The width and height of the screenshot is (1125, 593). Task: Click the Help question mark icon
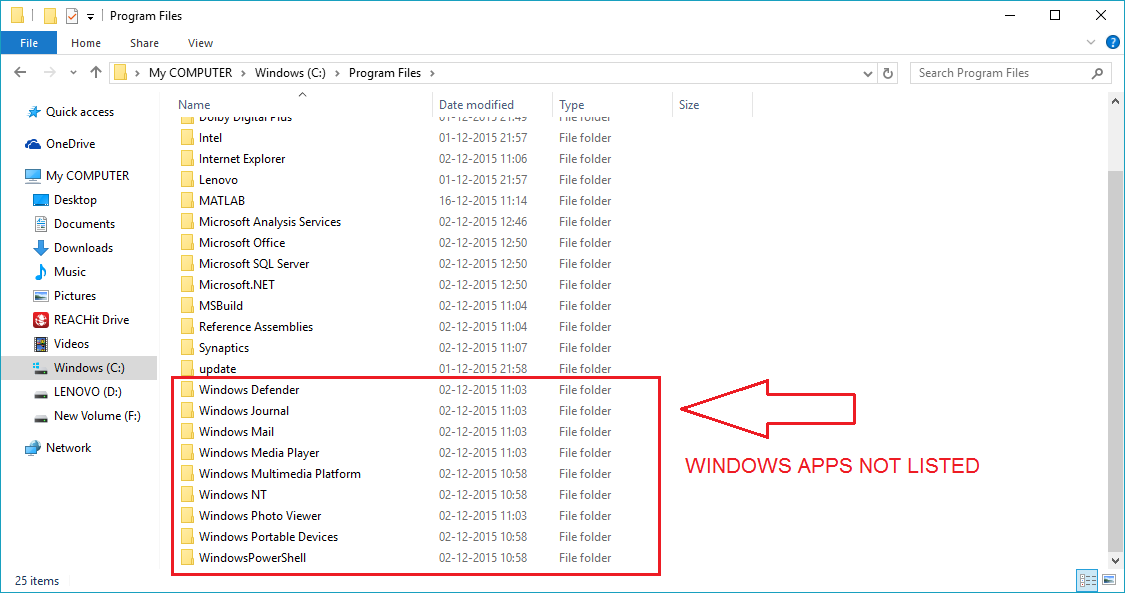pyautogui.click(x=1113, y=43)
